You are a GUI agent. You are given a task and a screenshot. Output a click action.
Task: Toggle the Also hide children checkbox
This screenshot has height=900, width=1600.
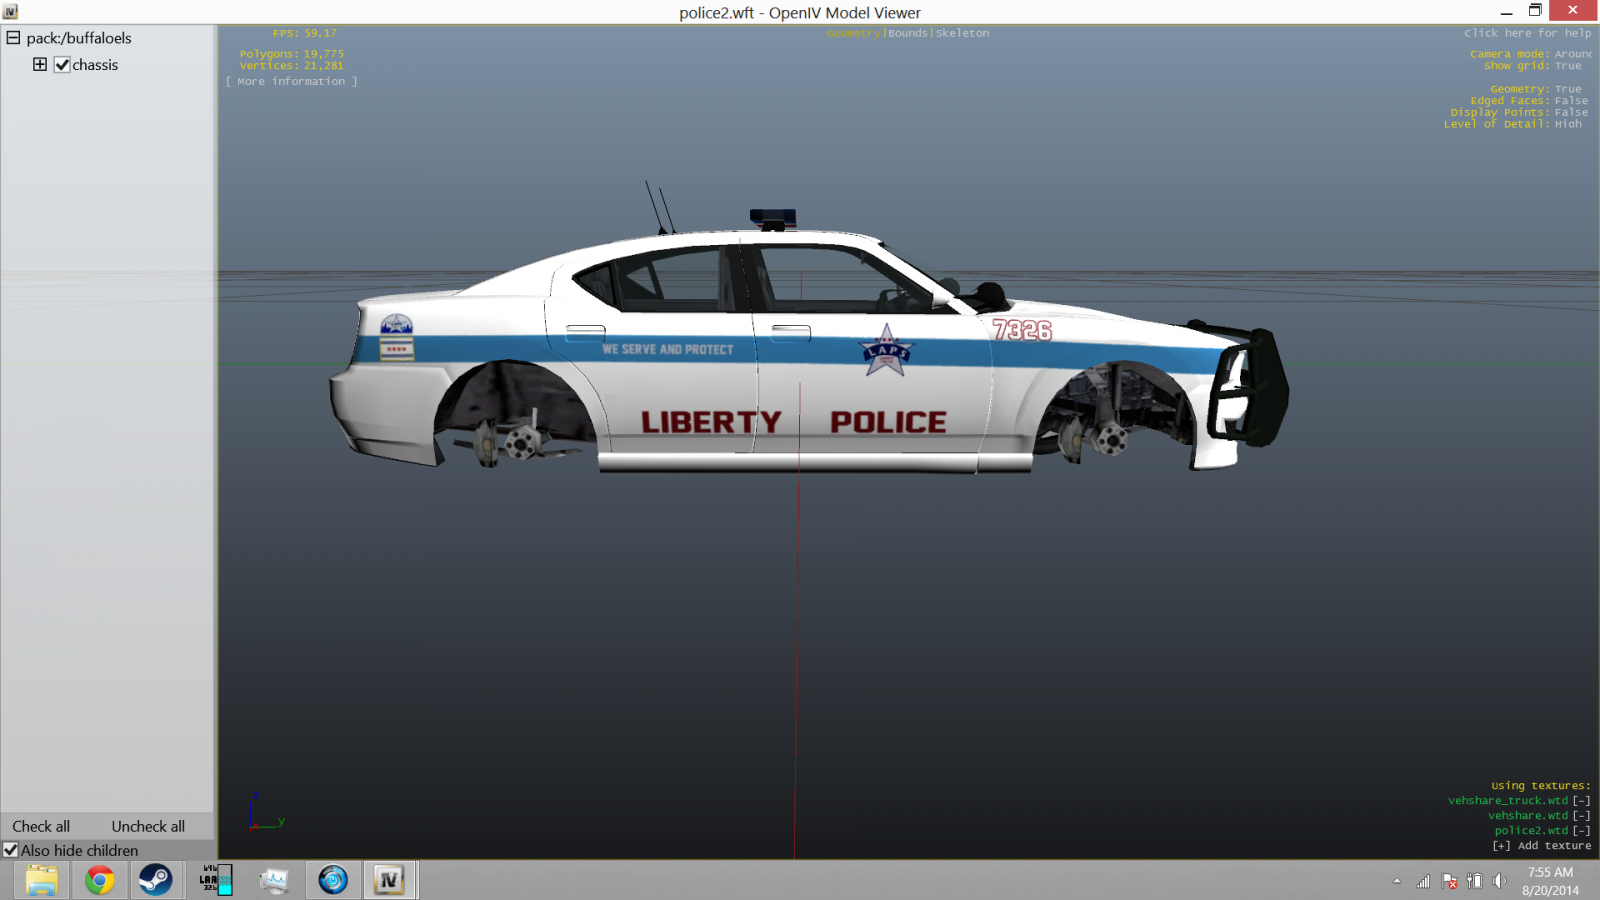click(x=11, y=850)
